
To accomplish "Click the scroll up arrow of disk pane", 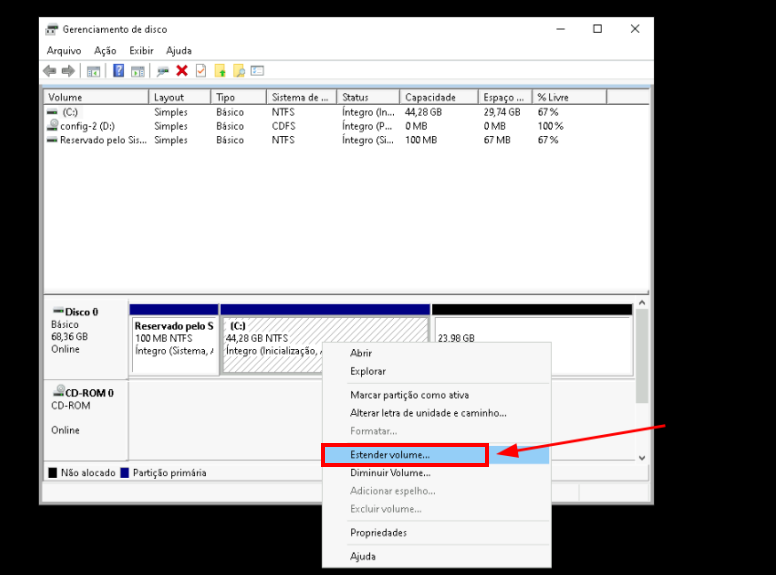I will (642, 302).
